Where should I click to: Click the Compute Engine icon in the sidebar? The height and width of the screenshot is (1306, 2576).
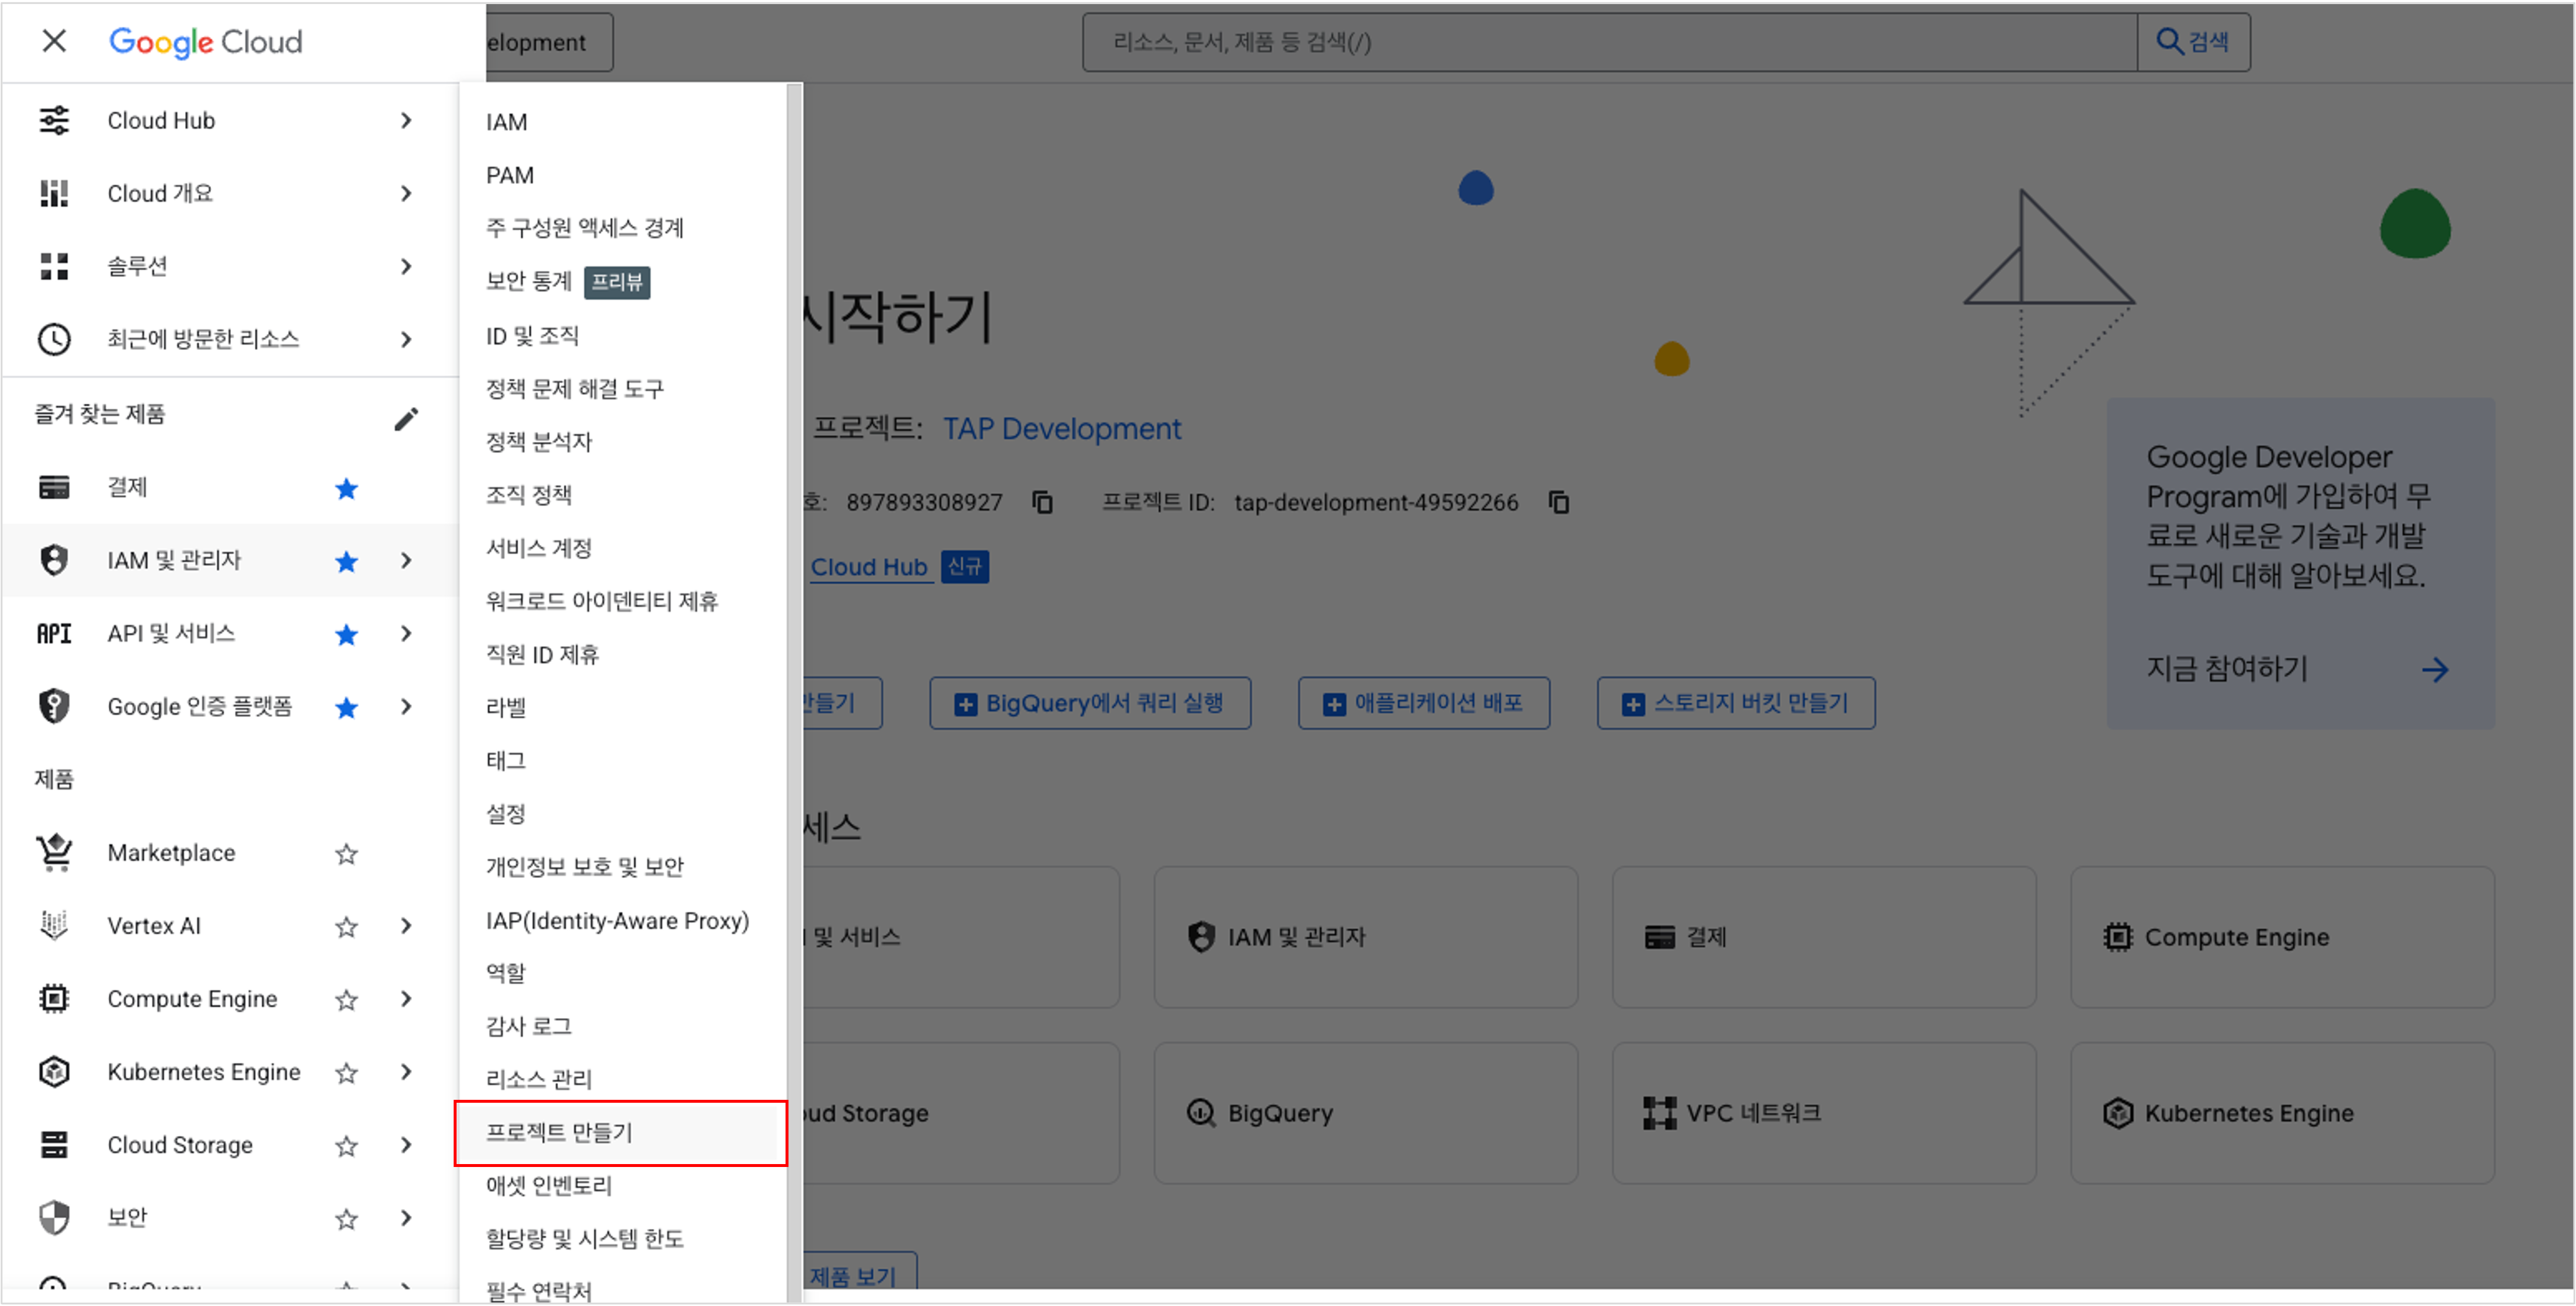[x=54, y=998]
